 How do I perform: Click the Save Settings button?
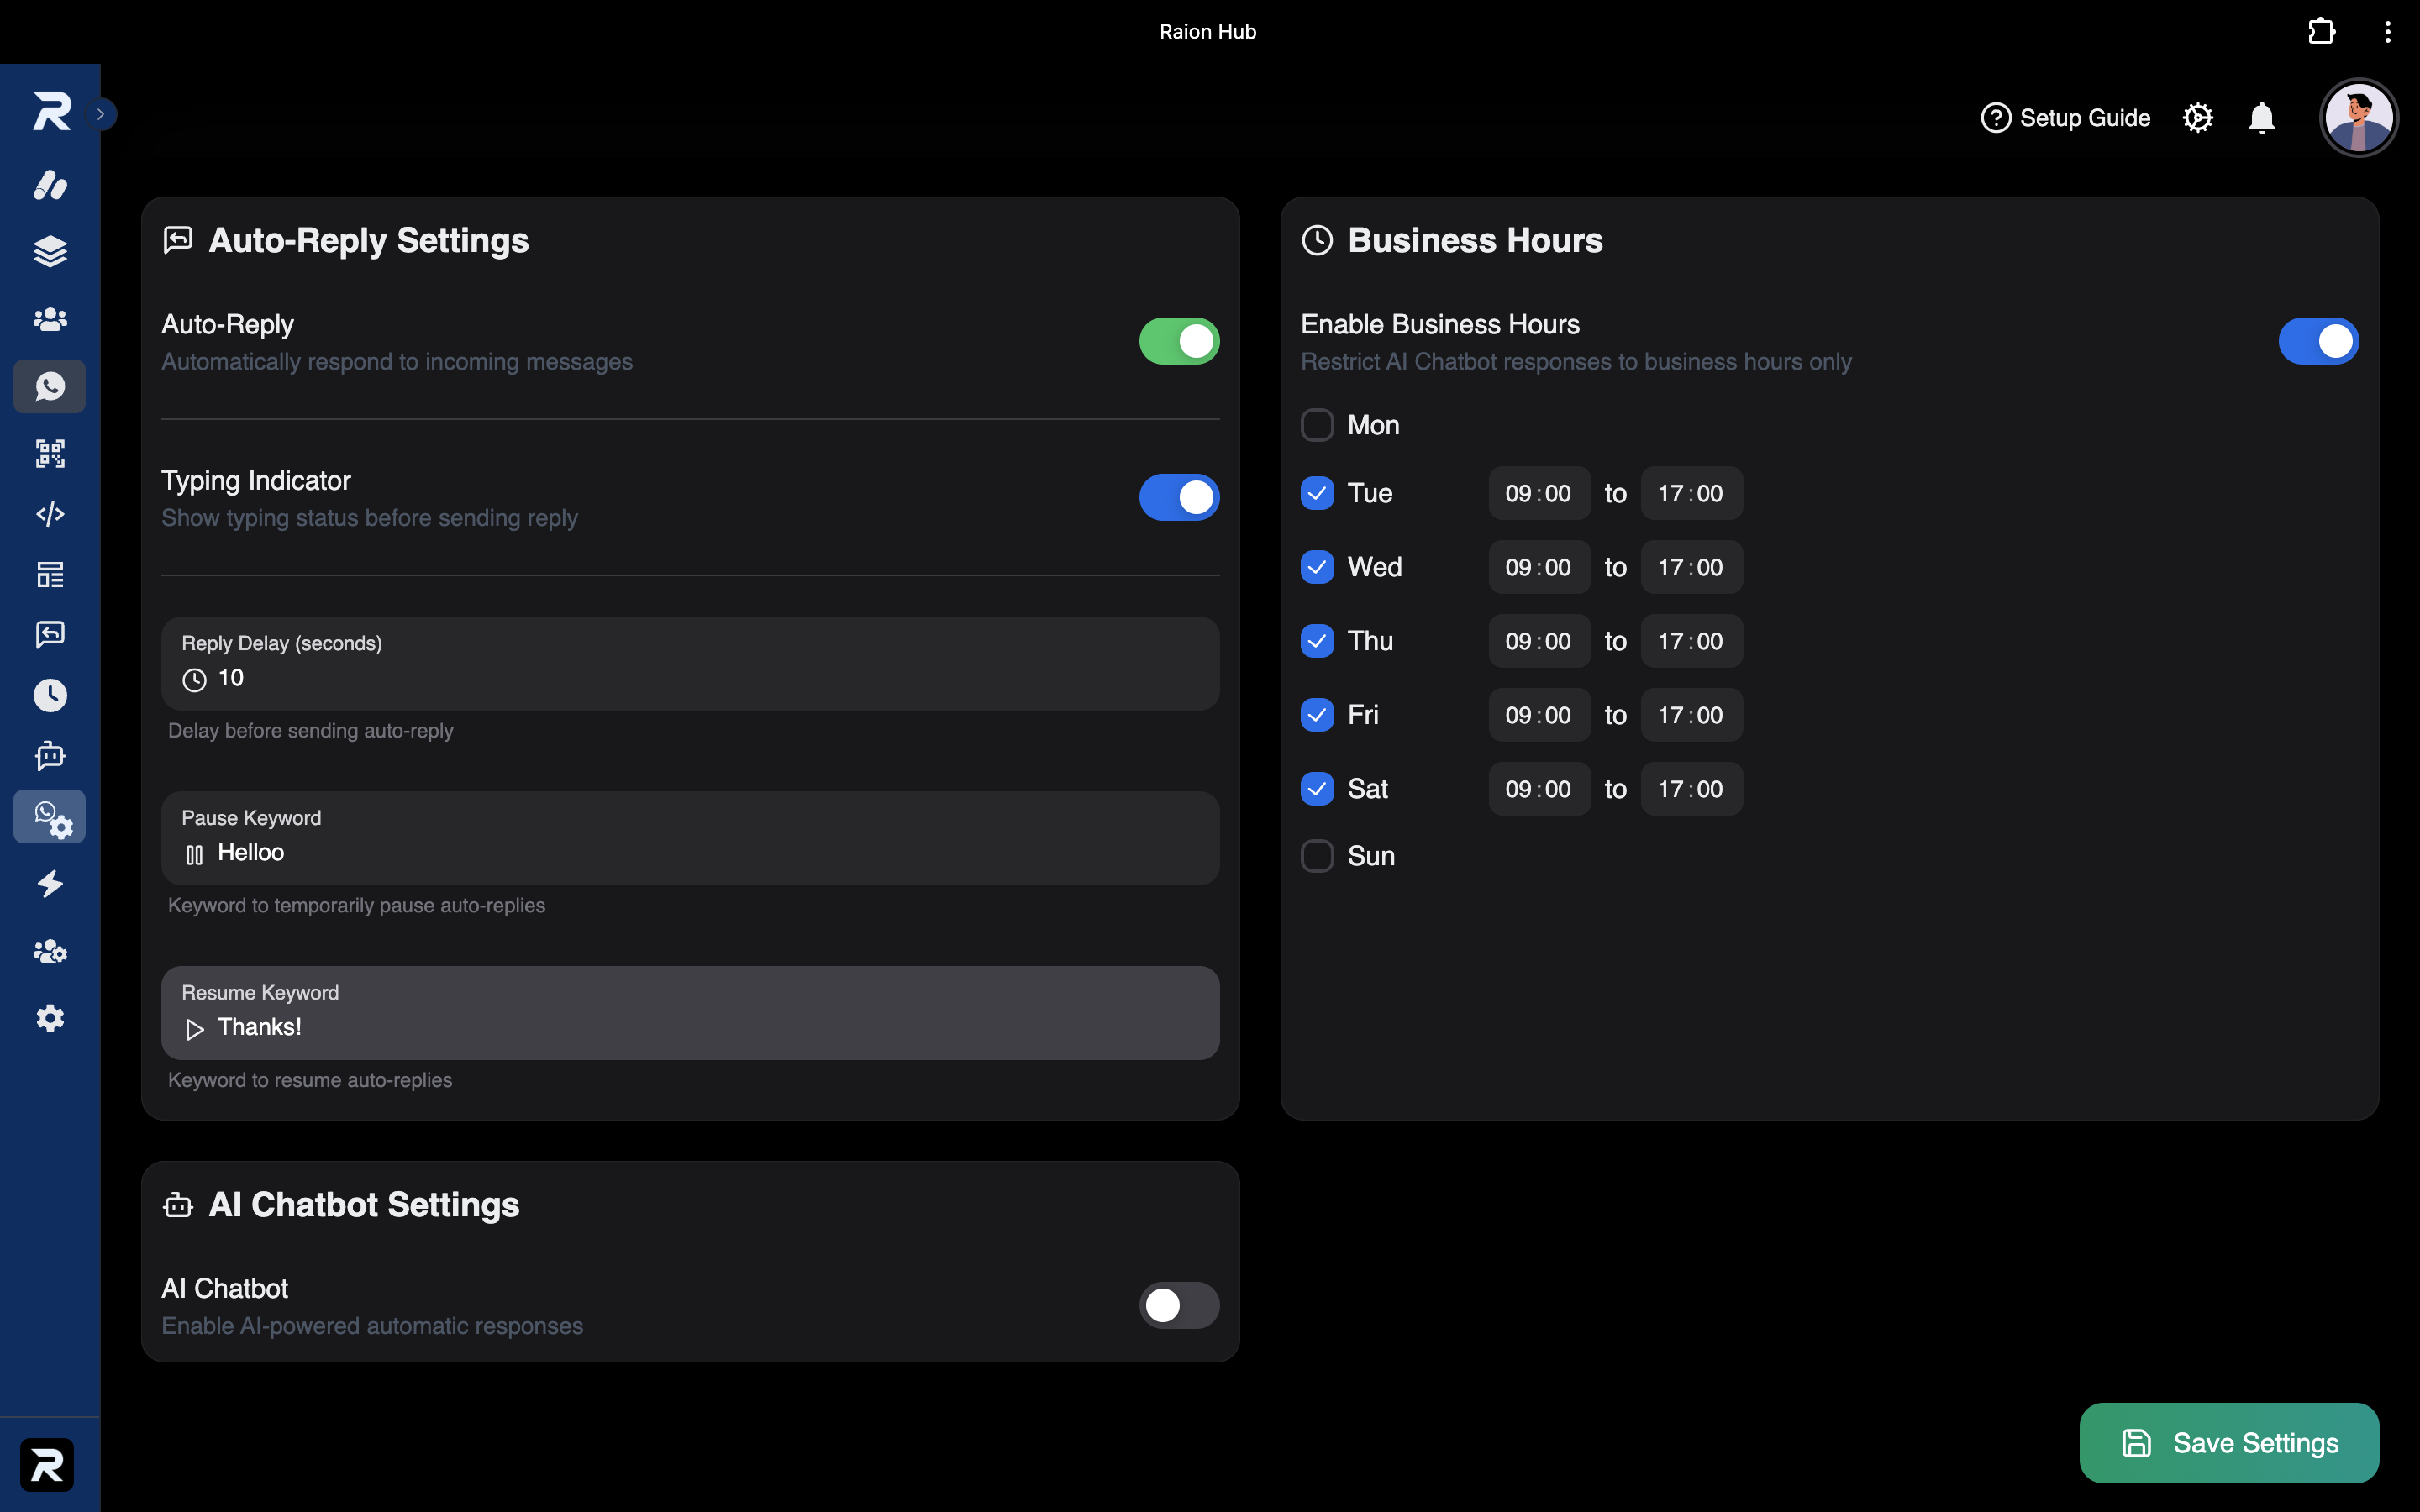(2229, 1443)
